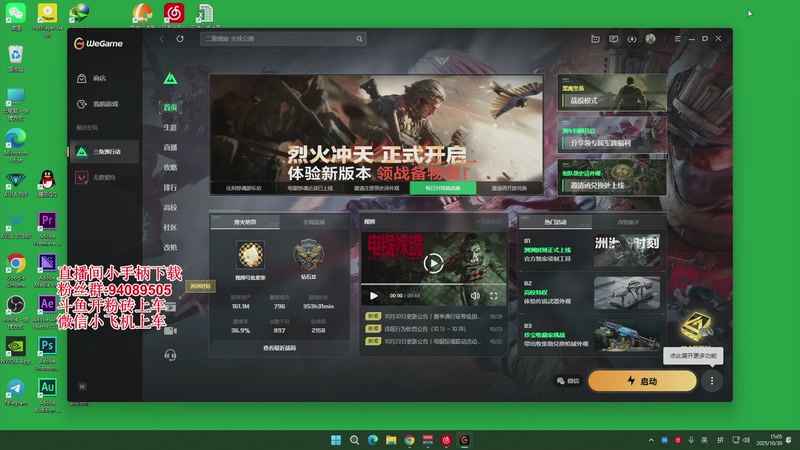Toggle video fullscreen mode
The width and height of the screenshot is (800, 450).
click(x=493, y=296)
